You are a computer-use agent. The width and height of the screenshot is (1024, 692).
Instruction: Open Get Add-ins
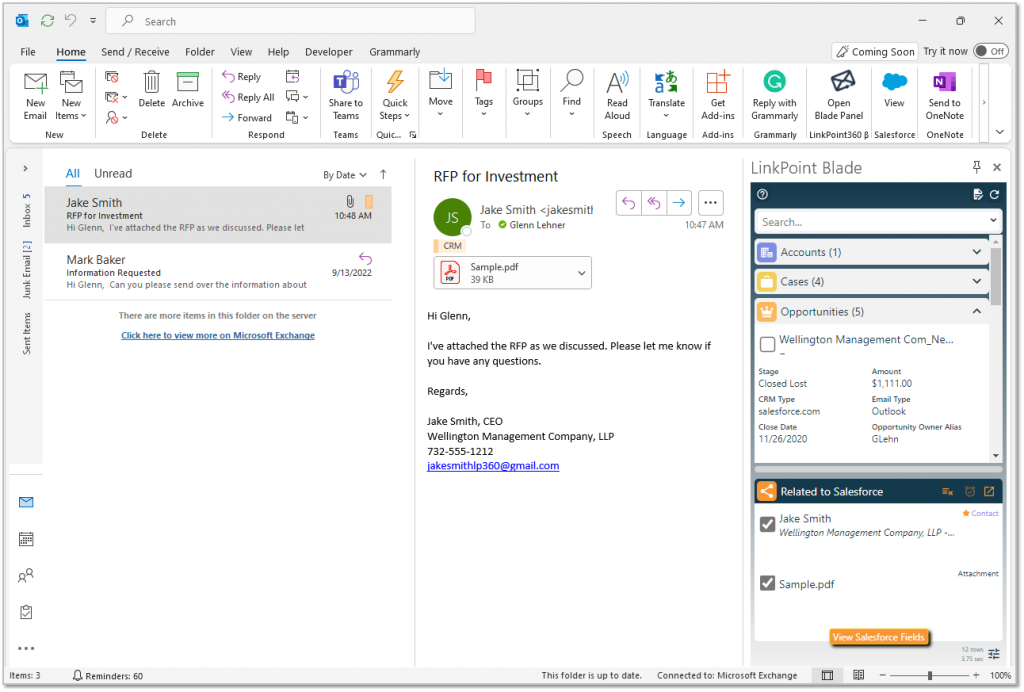pos(717,95)
